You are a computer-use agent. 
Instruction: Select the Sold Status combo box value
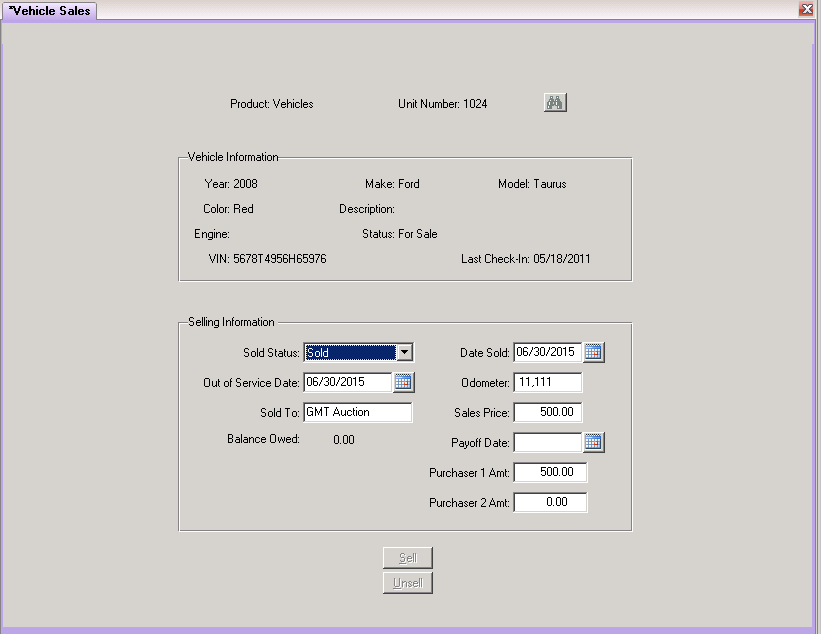point(350,352)
